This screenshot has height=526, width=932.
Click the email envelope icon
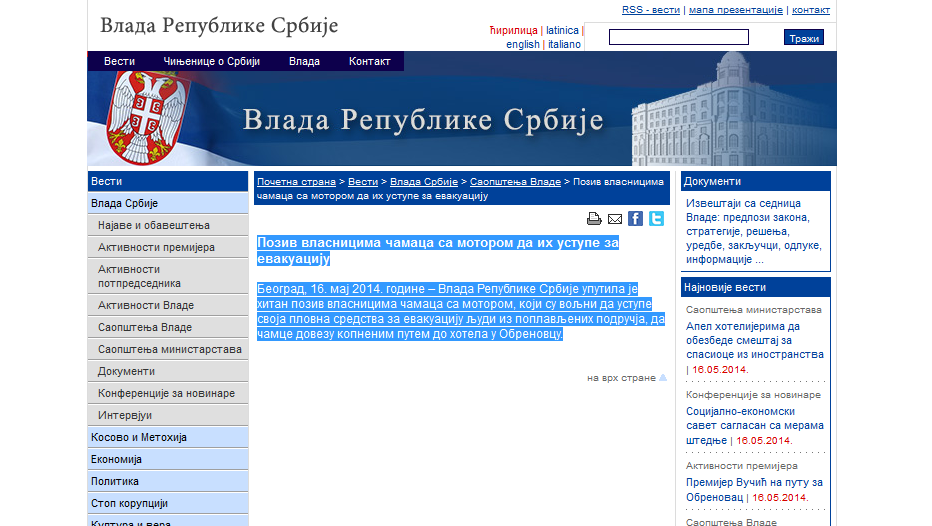(615, 219)
